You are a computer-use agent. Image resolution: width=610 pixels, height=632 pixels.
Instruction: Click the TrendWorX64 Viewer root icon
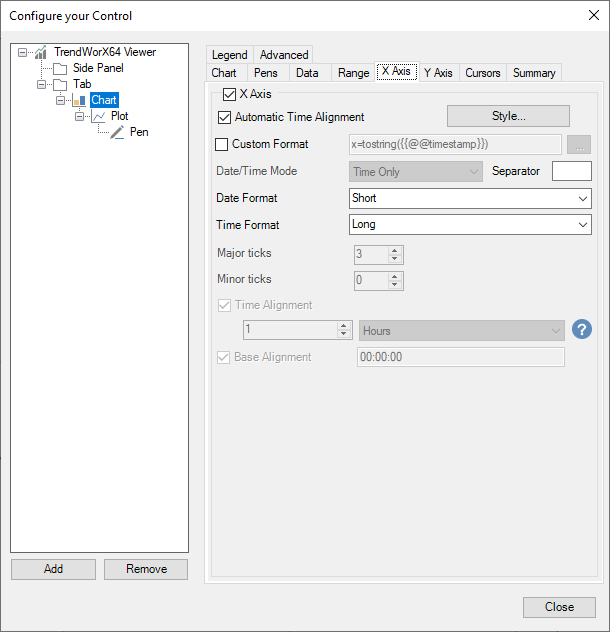[41, 52]
